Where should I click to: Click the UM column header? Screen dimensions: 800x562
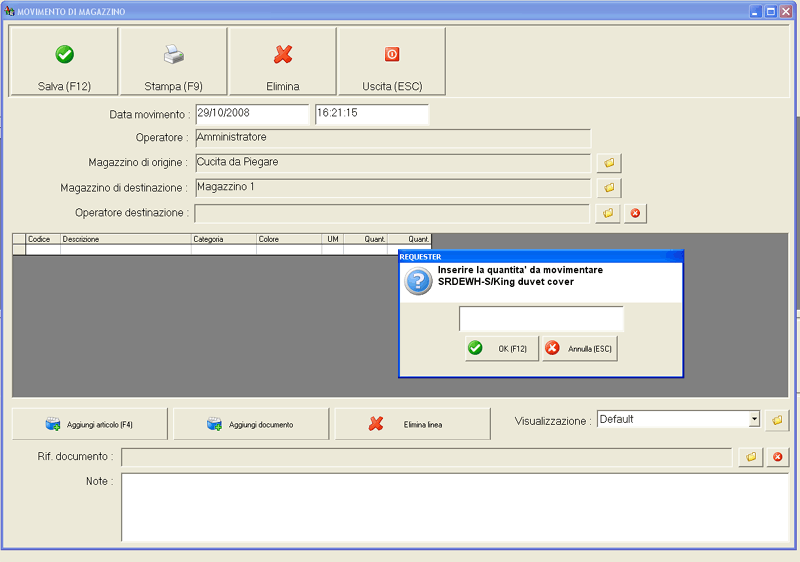point(333,239)
